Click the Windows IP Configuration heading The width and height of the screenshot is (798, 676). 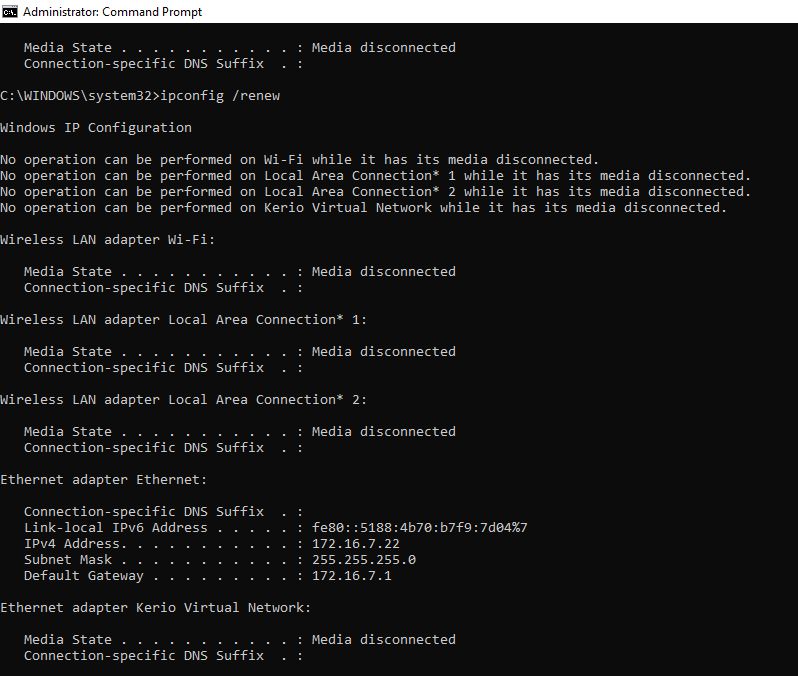(96, 128)
